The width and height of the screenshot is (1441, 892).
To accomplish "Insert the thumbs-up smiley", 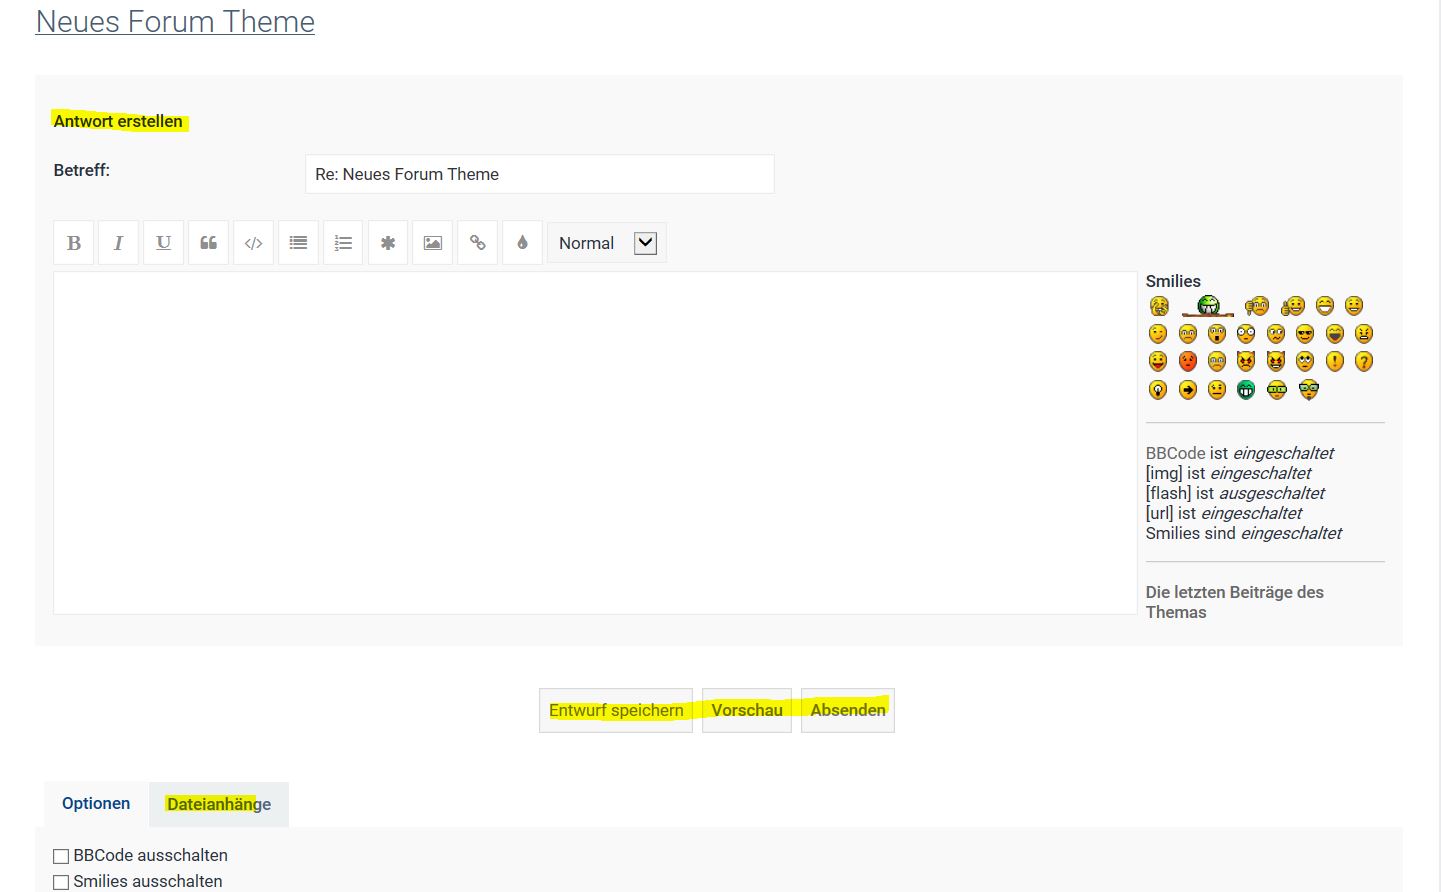I will 1292,306.
